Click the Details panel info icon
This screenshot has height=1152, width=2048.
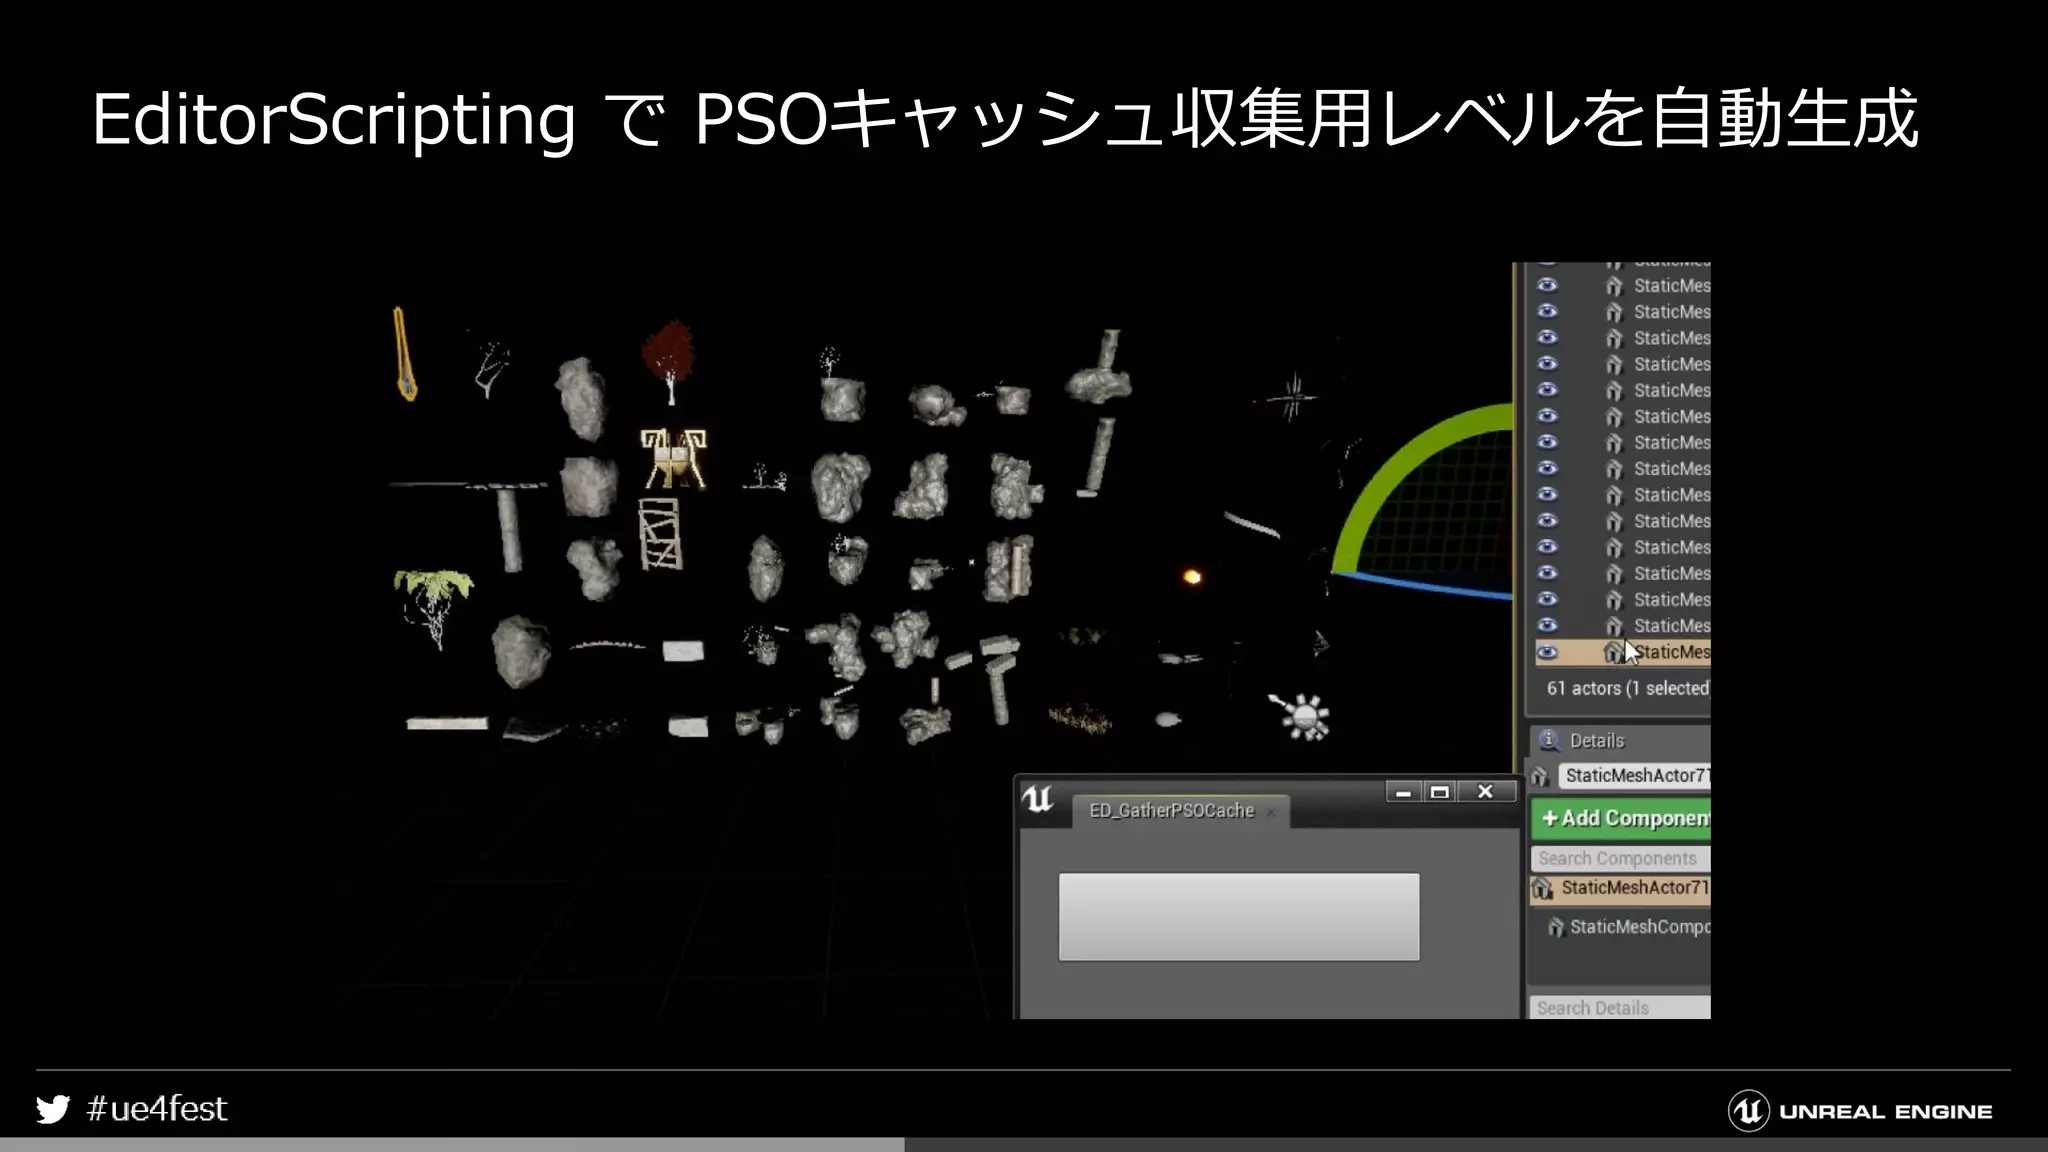point(1548,740)
